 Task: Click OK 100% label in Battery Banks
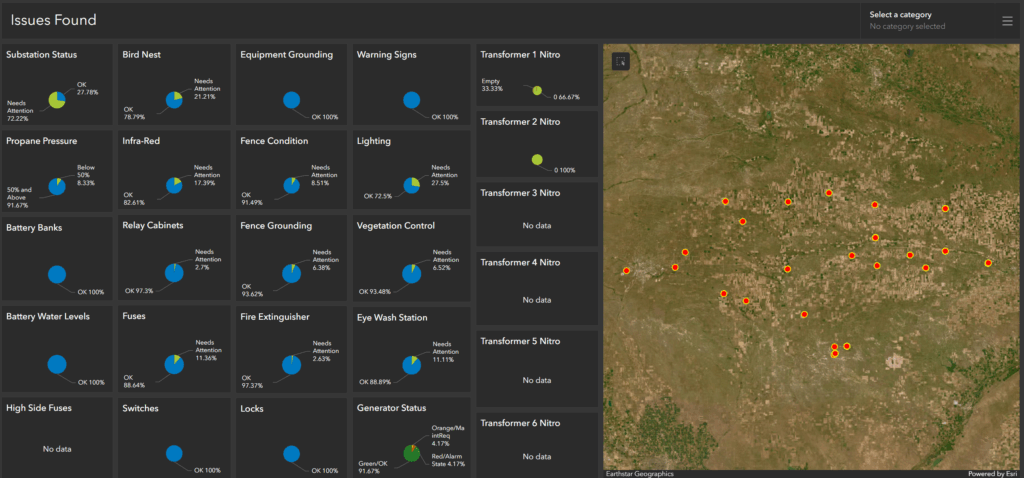pos(91,292)
